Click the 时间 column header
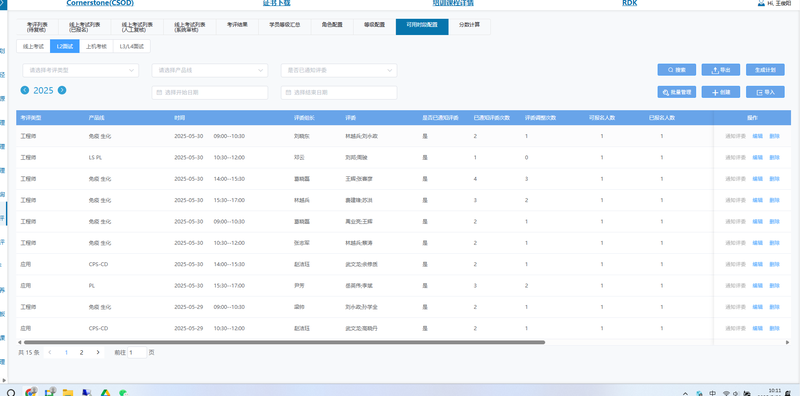The height and width of the screenshot is (396, 800). click(180, 118)
